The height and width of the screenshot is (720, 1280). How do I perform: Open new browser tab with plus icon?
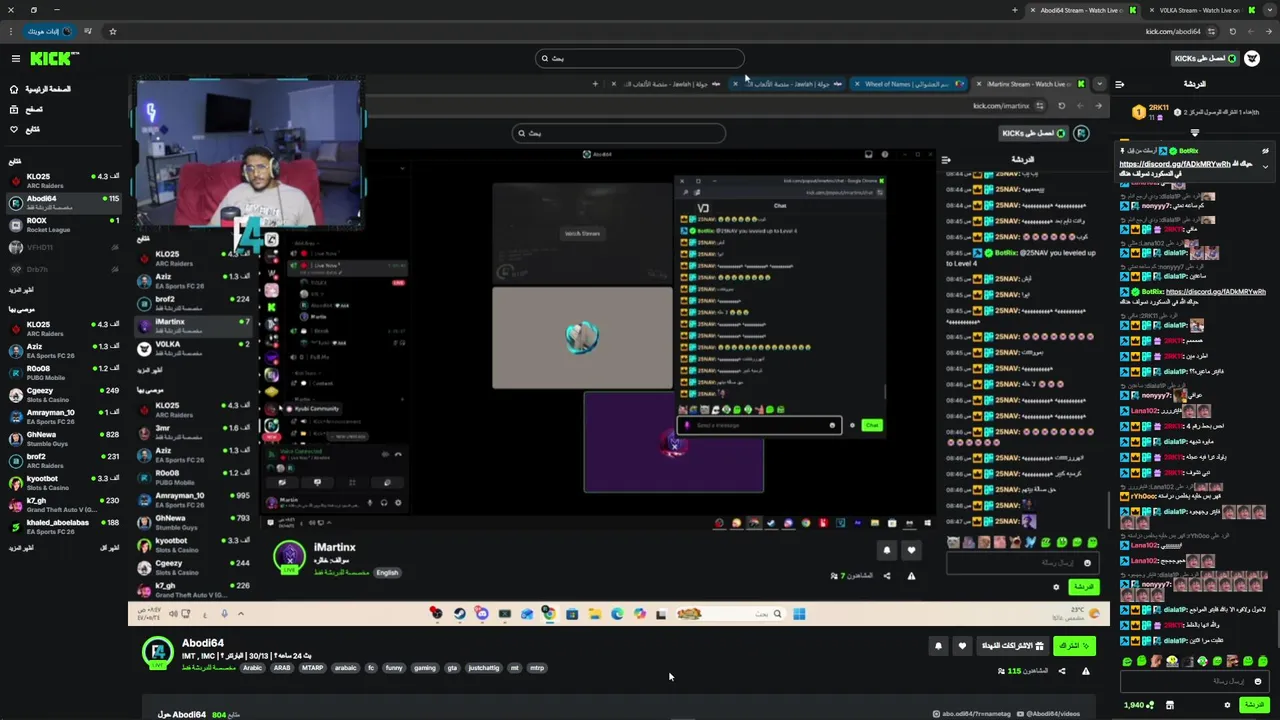[1015, 10]
